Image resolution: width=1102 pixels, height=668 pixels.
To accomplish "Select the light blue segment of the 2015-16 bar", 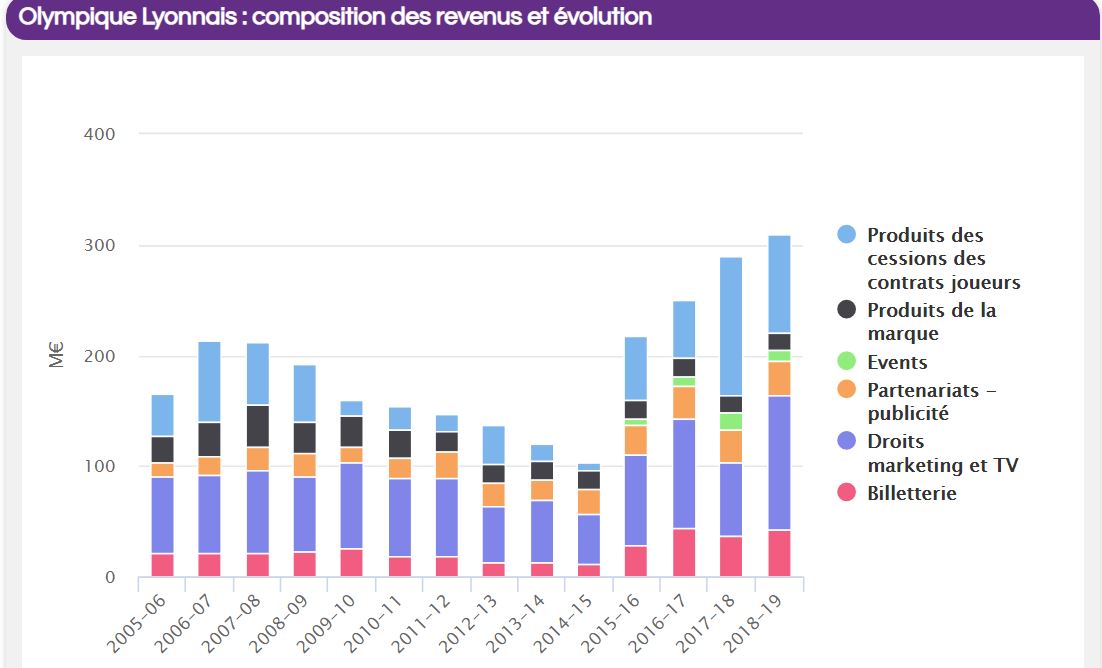I will click(x=636, y=369).
